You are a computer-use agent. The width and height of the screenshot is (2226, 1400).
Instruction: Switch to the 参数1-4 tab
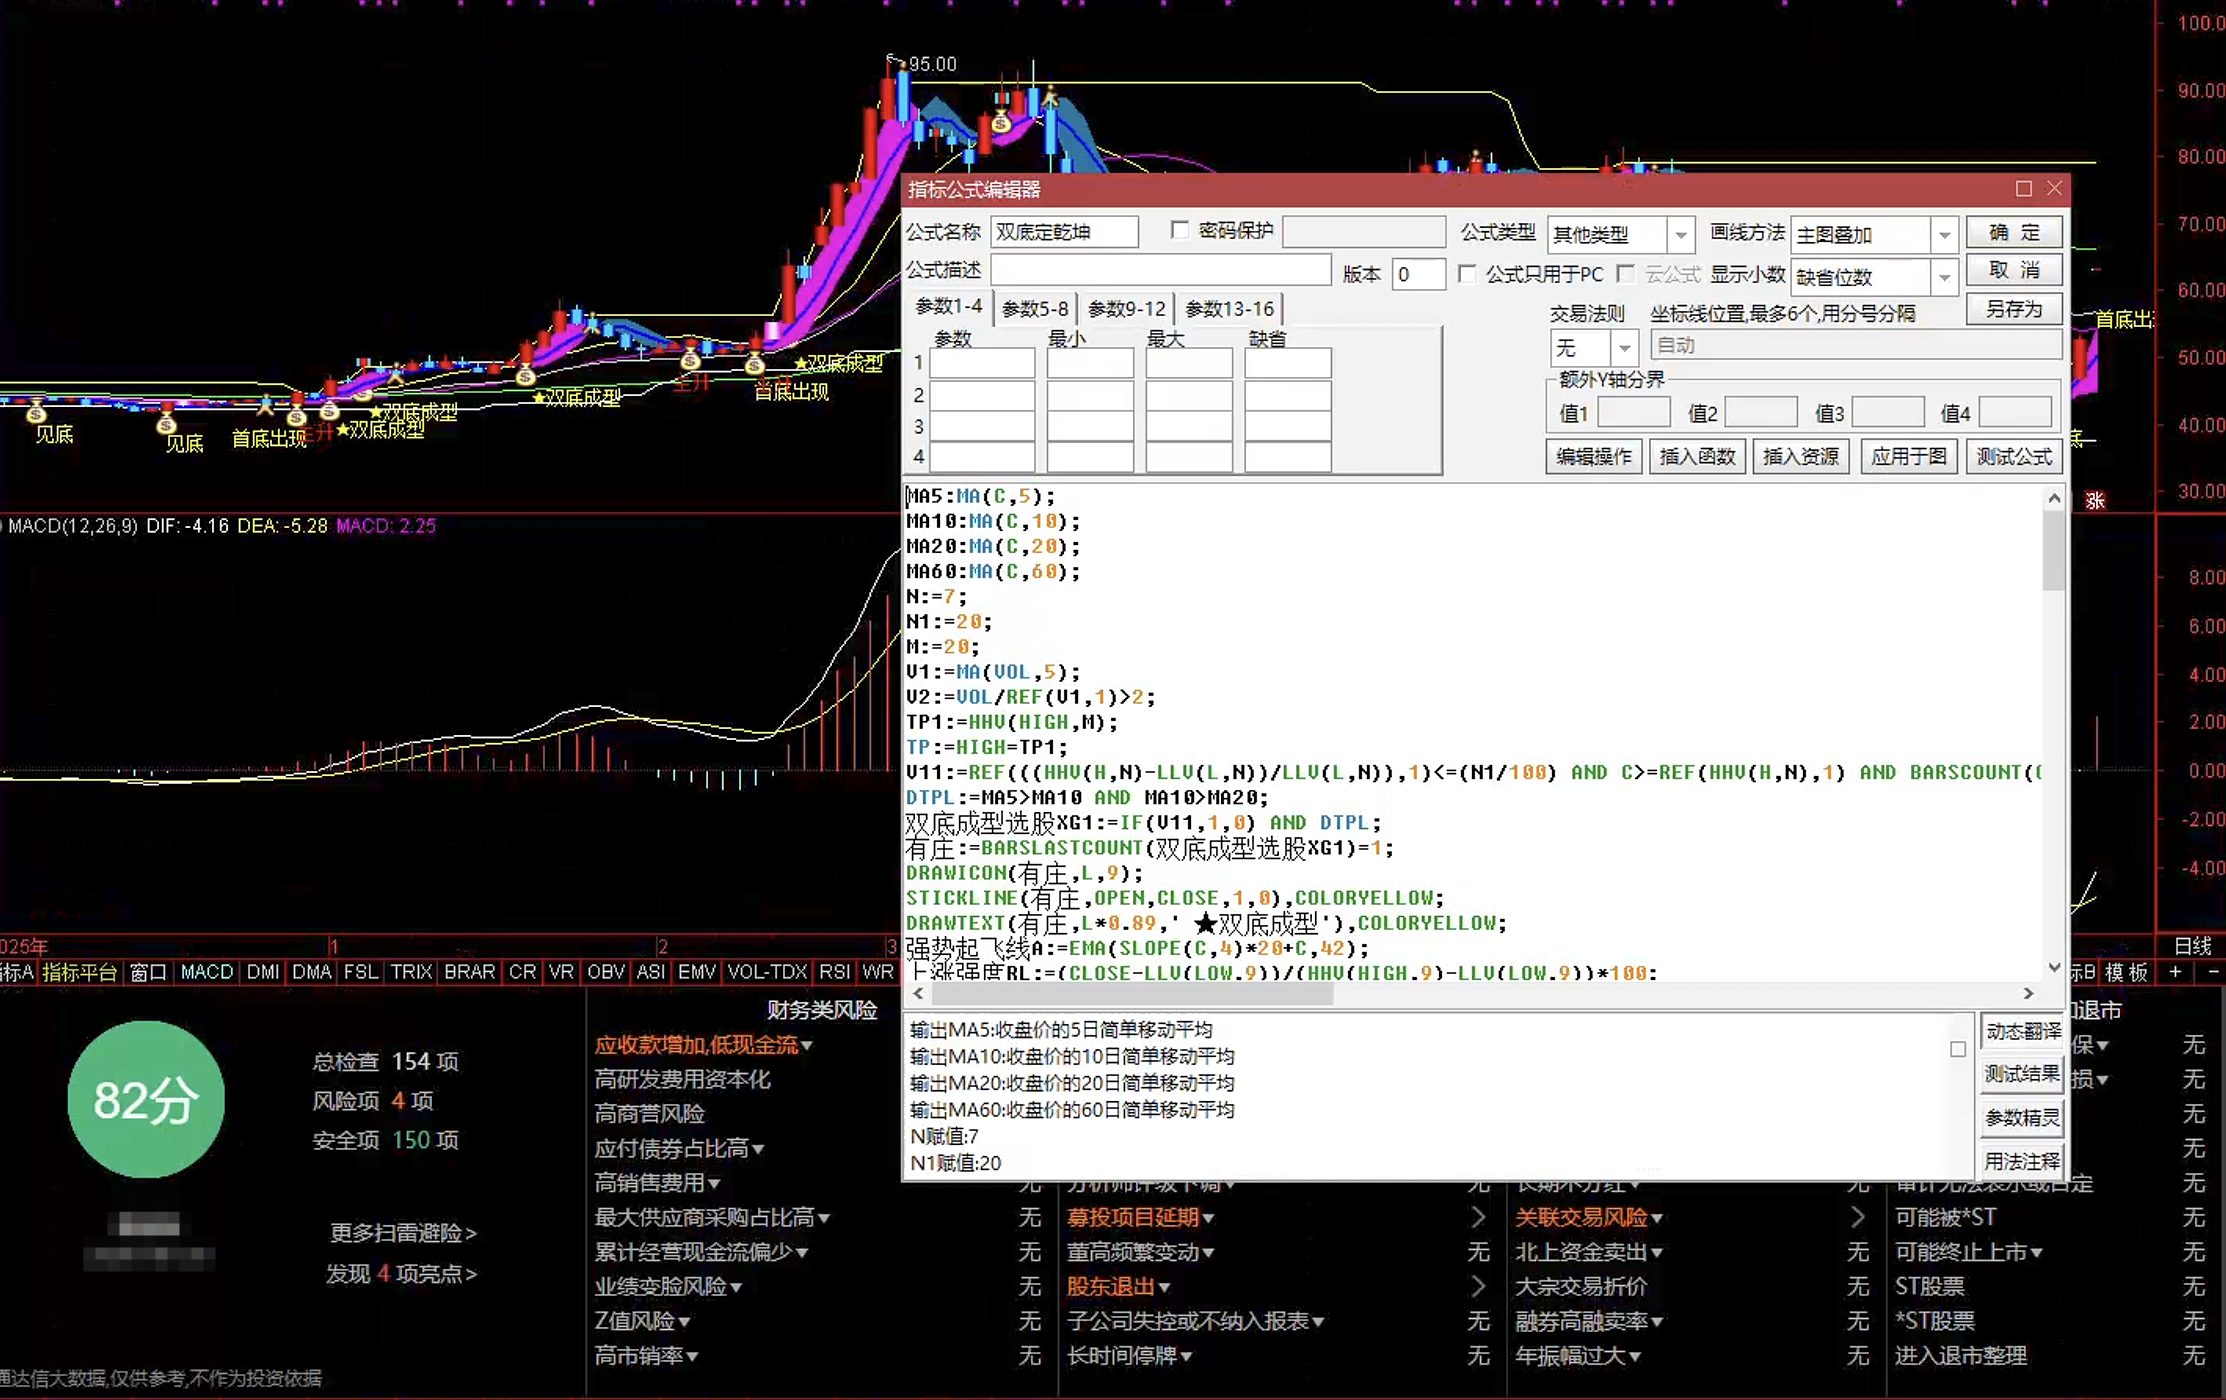(949, 307)
